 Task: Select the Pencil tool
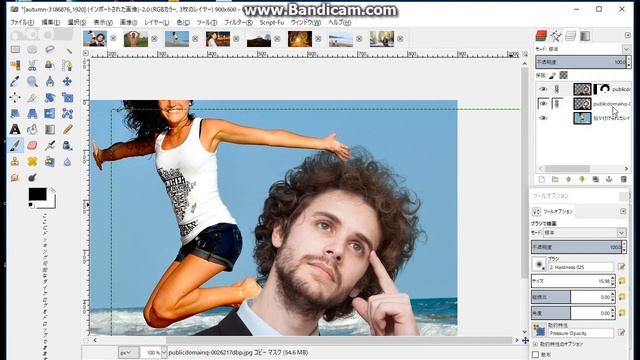67,129
